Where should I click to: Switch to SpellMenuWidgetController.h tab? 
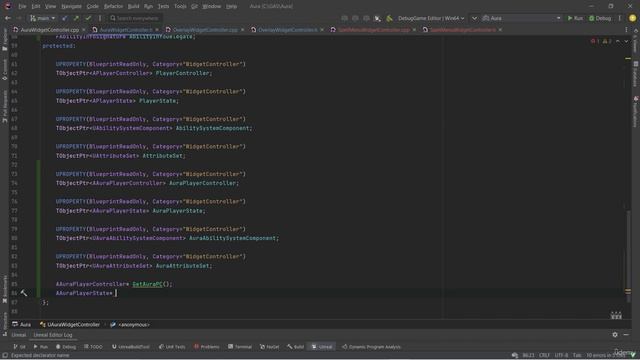(x=459, y=30)
